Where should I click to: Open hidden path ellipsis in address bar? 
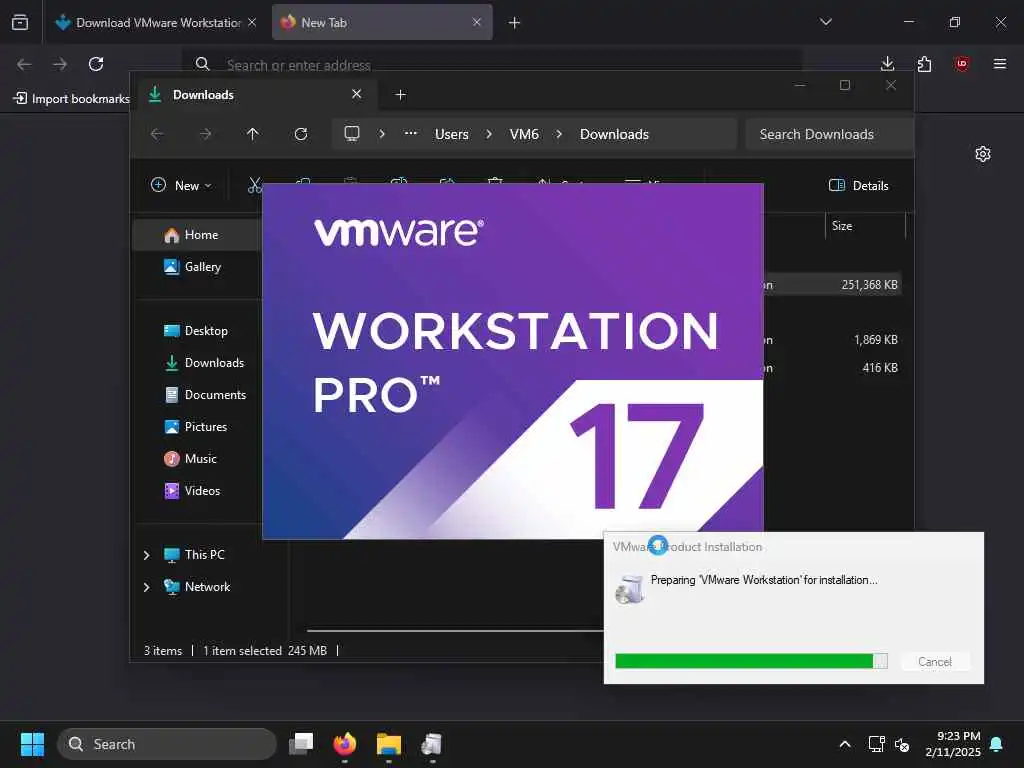[411, 133]
